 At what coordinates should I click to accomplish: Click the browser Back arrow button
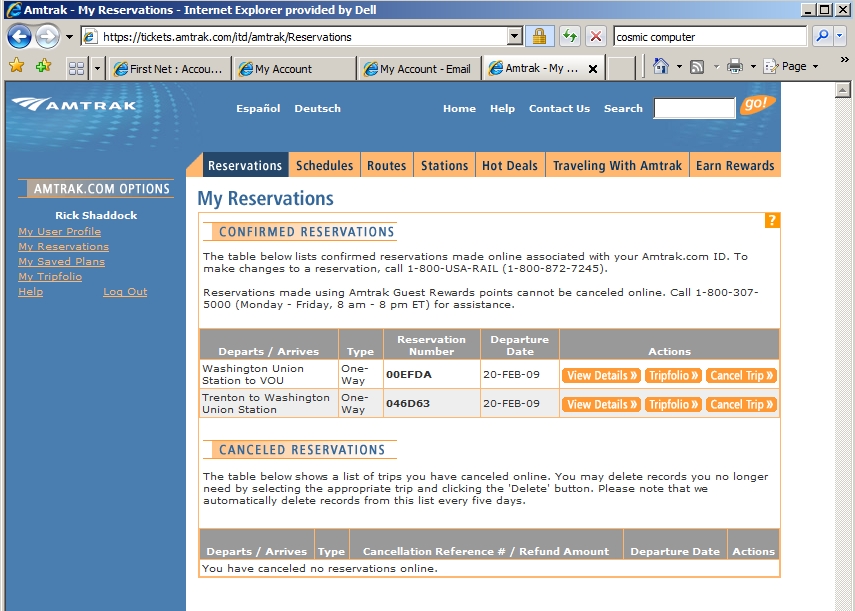[19, 37]
